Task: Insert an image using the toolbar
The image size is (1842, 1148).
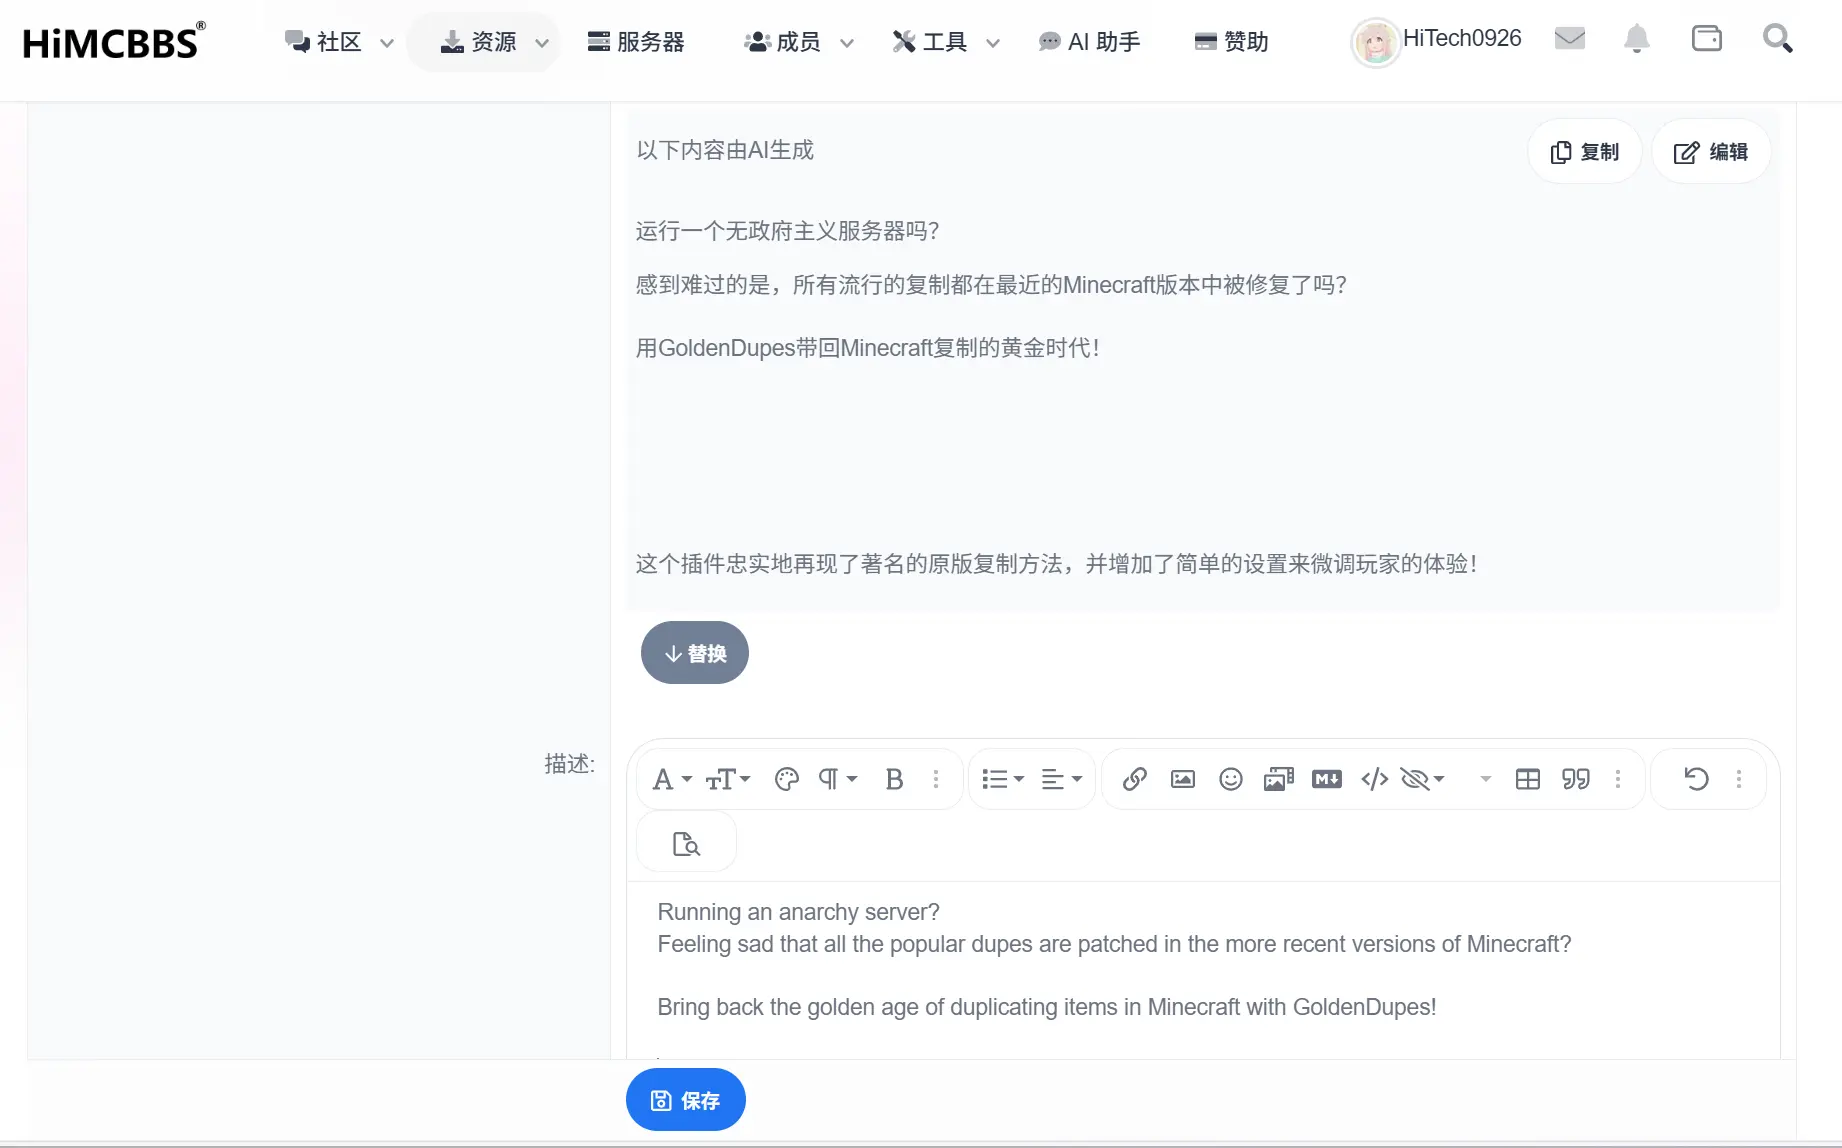Action: 1182,779
